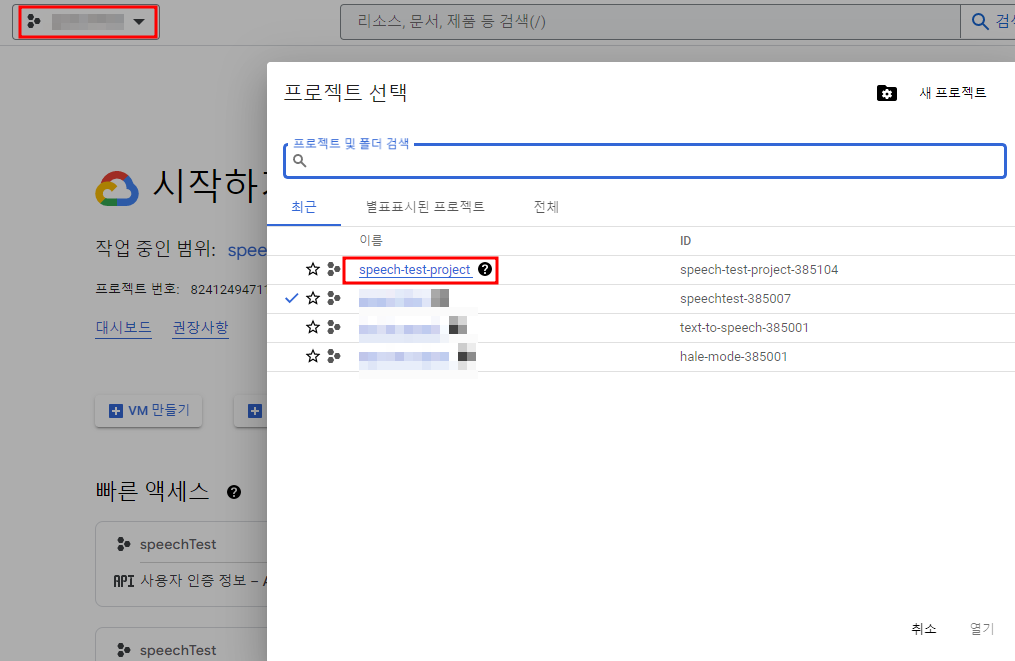Image resolution: width=1015 pixels, height=661 pixels.
Task: Cancel the dialog with 취소
Action: point(924,628)
